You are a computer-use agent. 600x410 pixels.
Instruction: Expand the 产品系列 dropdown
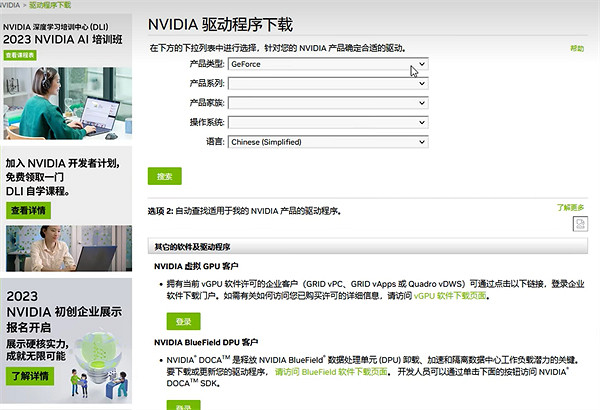(327, 83)
